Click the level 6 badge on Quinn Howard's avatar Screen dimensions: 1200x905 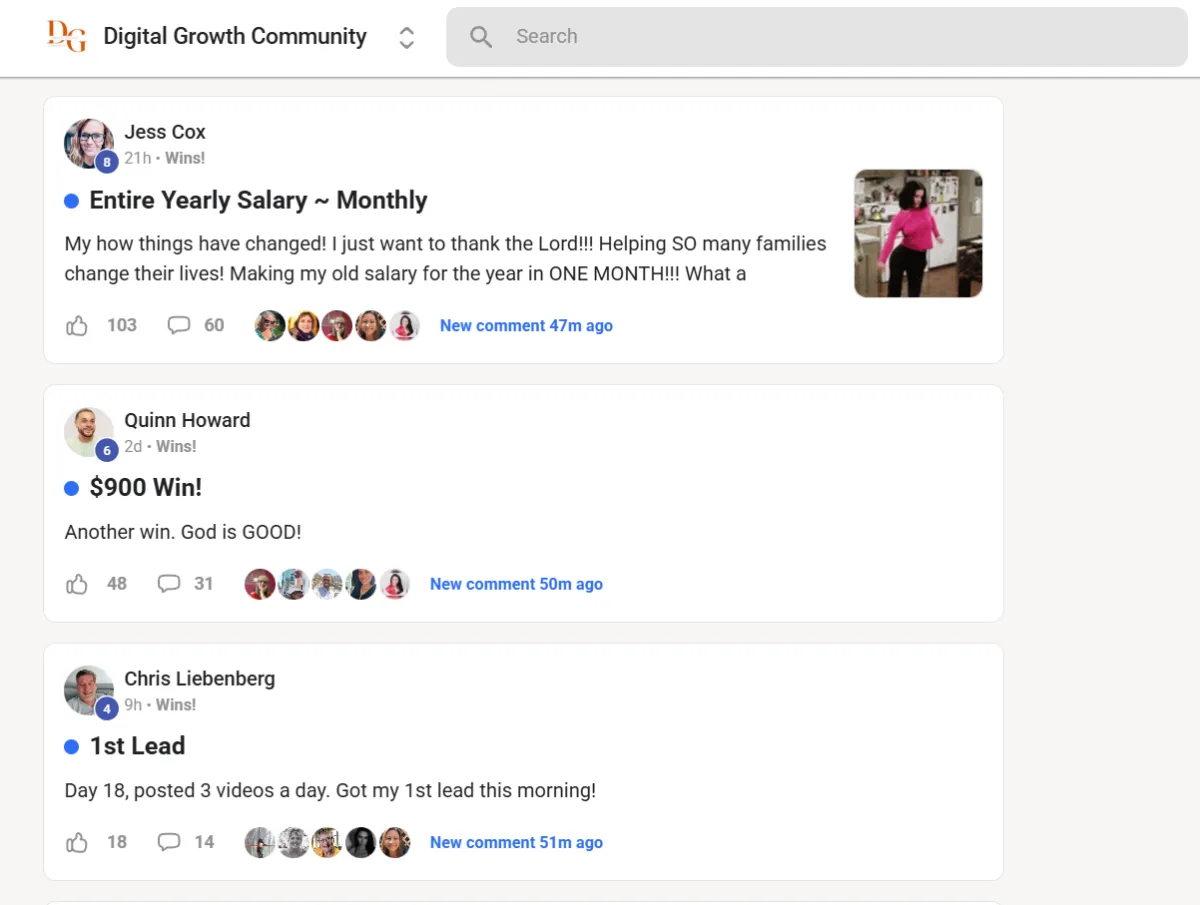click(107, 450)
